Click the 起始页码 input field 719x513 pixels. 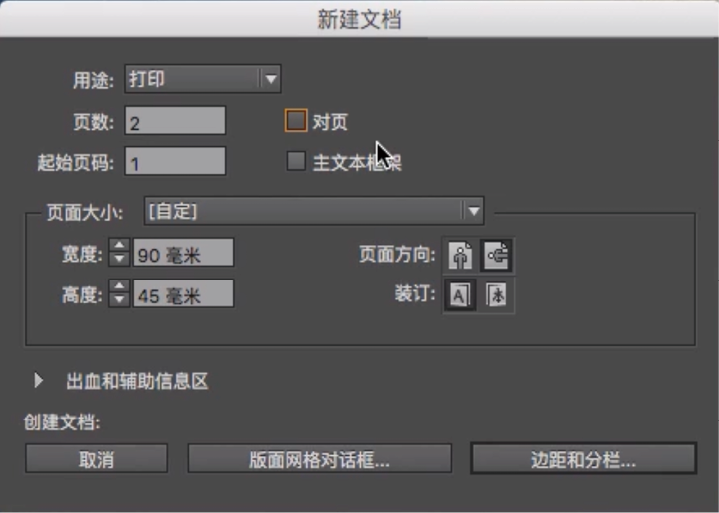click(x=175, y=162)
